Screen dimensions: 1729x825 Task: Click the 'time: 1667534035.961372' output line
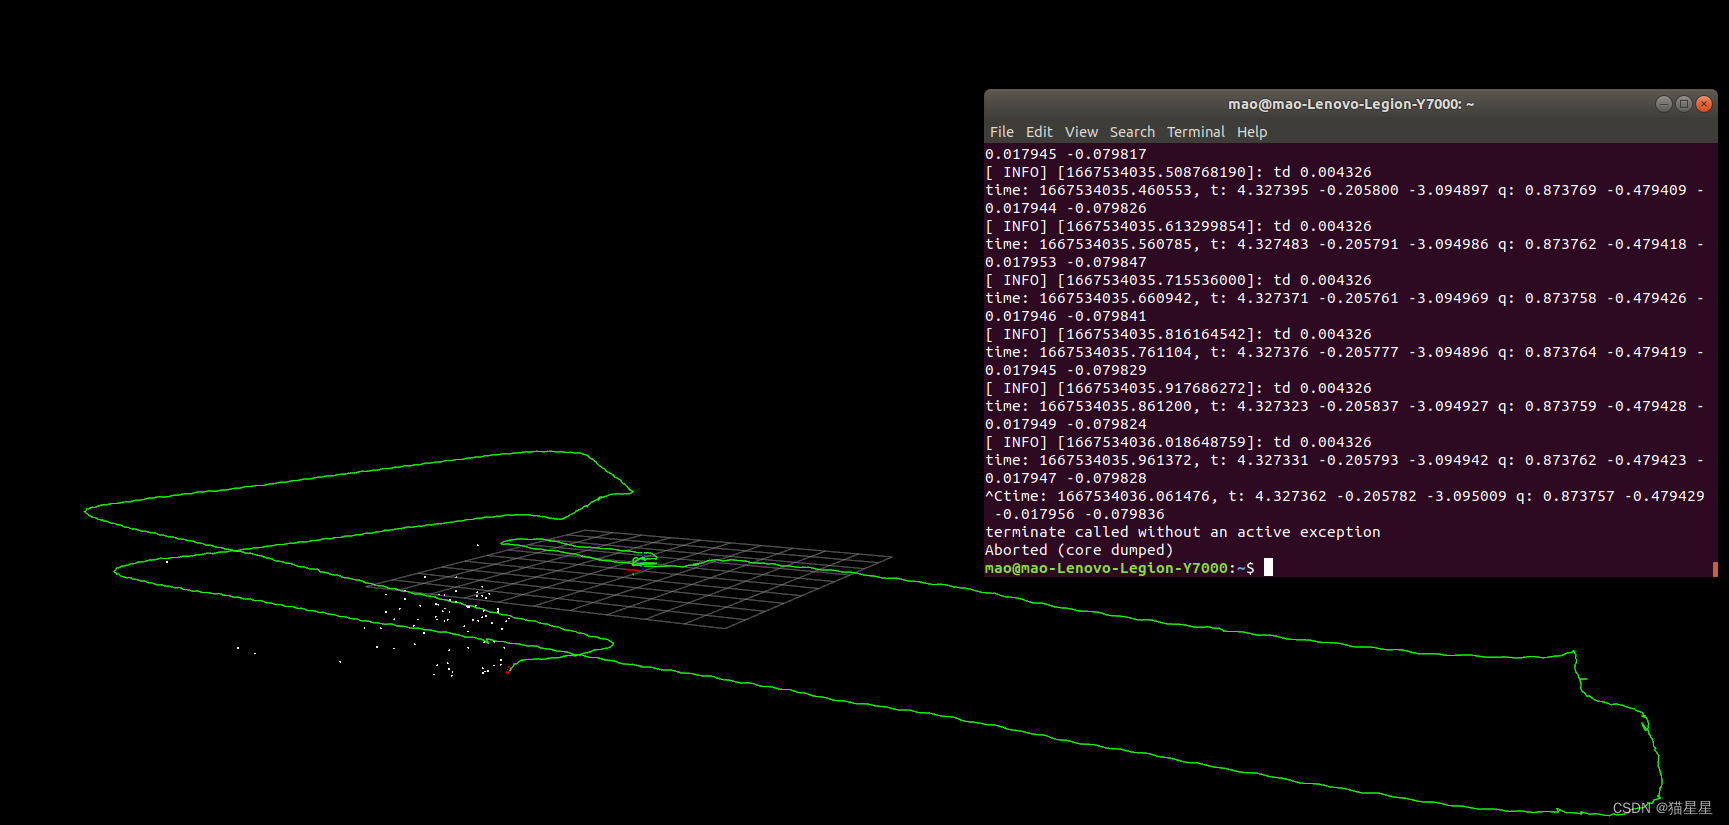click(1345, 460)
